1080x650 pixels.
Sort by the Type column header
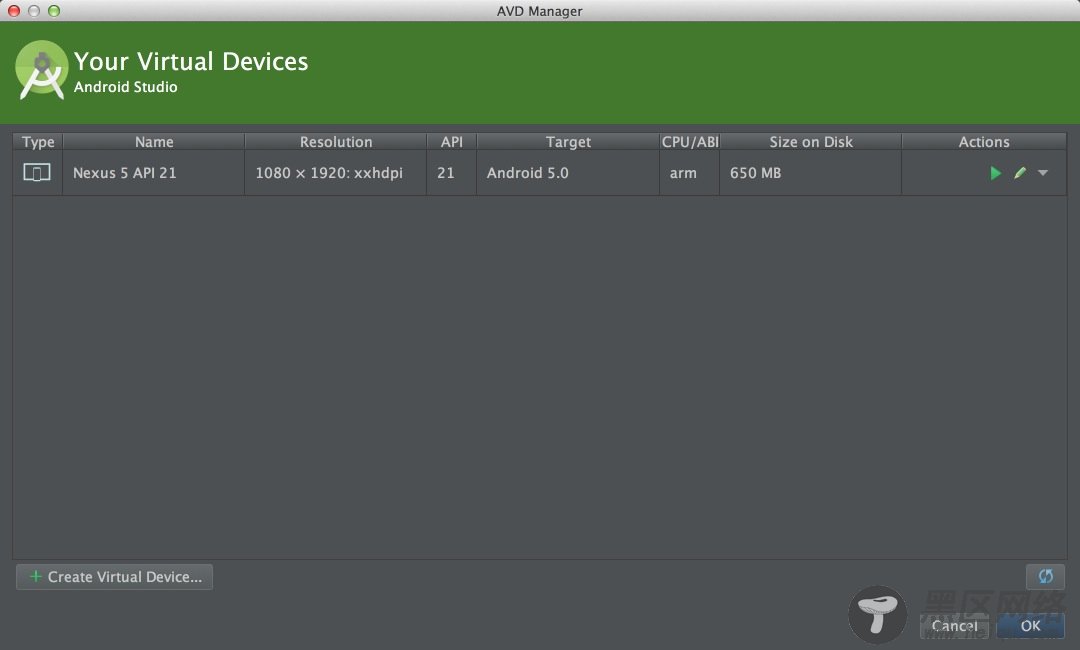point(38,142)
